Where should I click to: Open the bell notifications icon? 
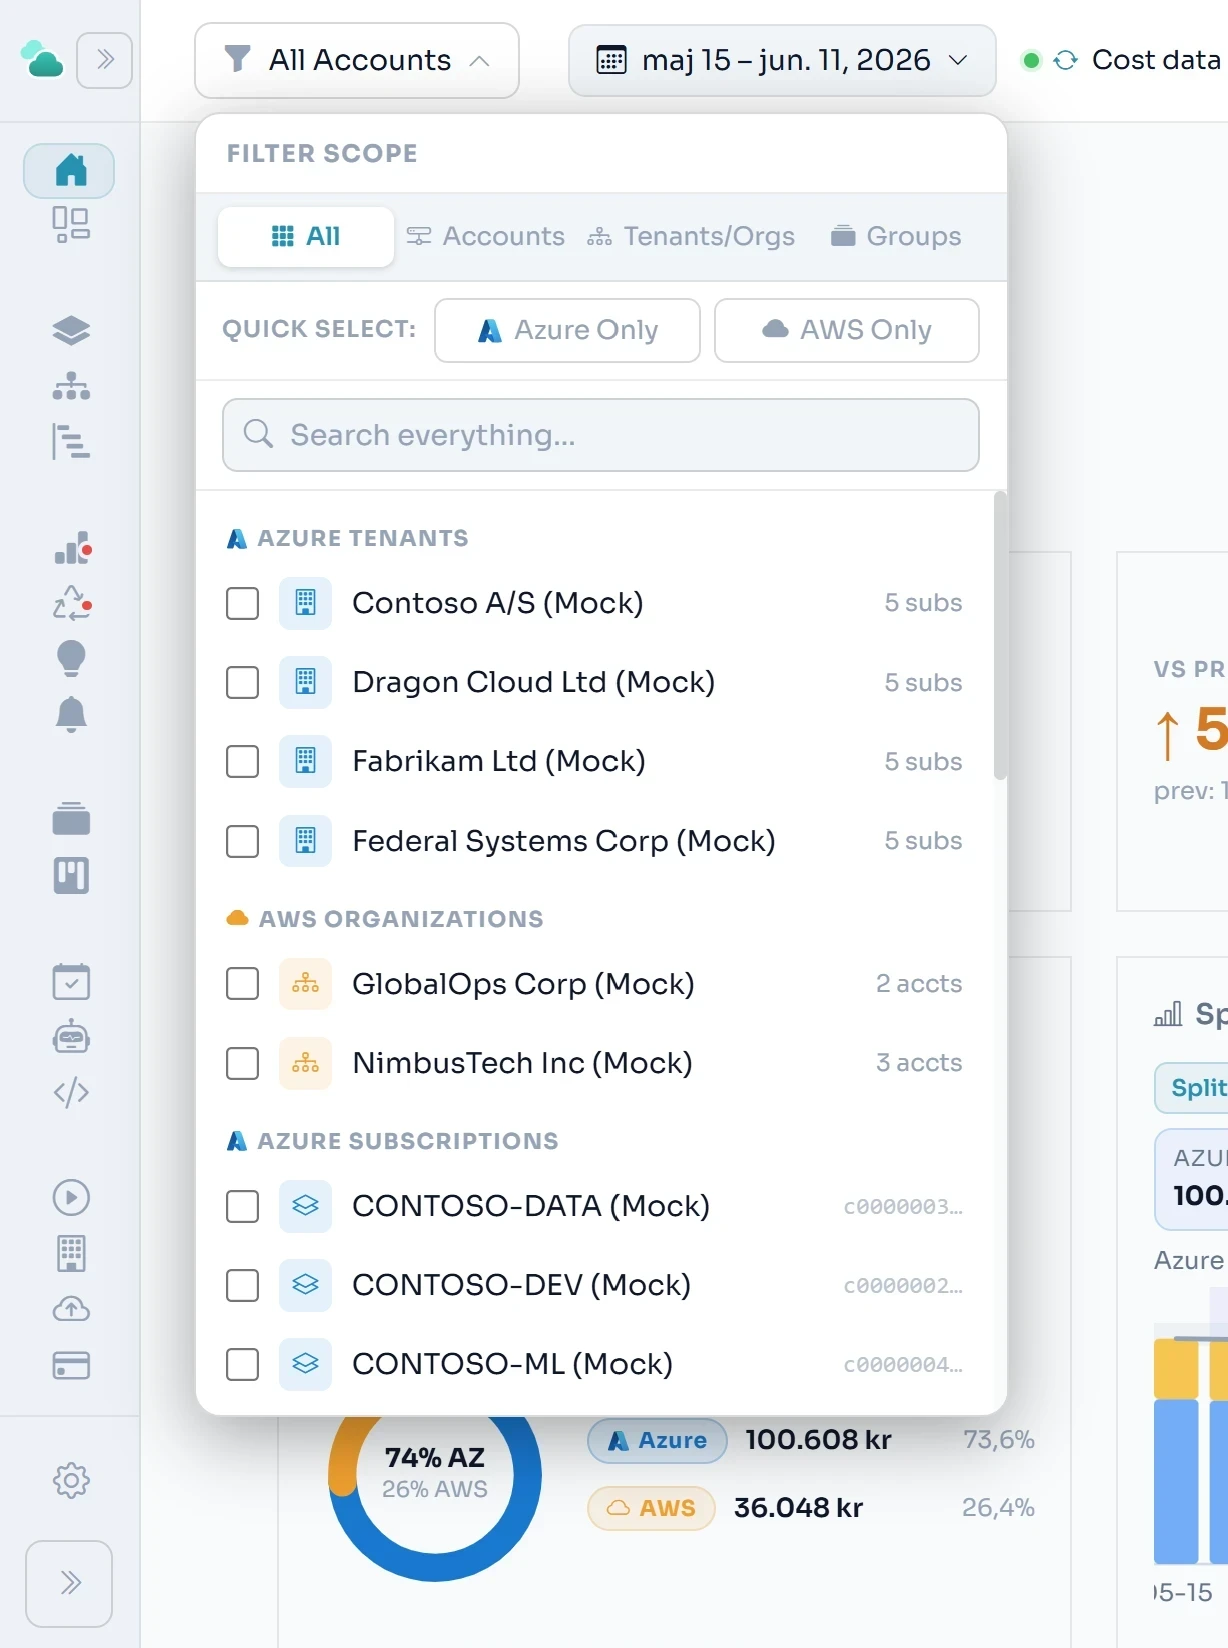point(71,714)
